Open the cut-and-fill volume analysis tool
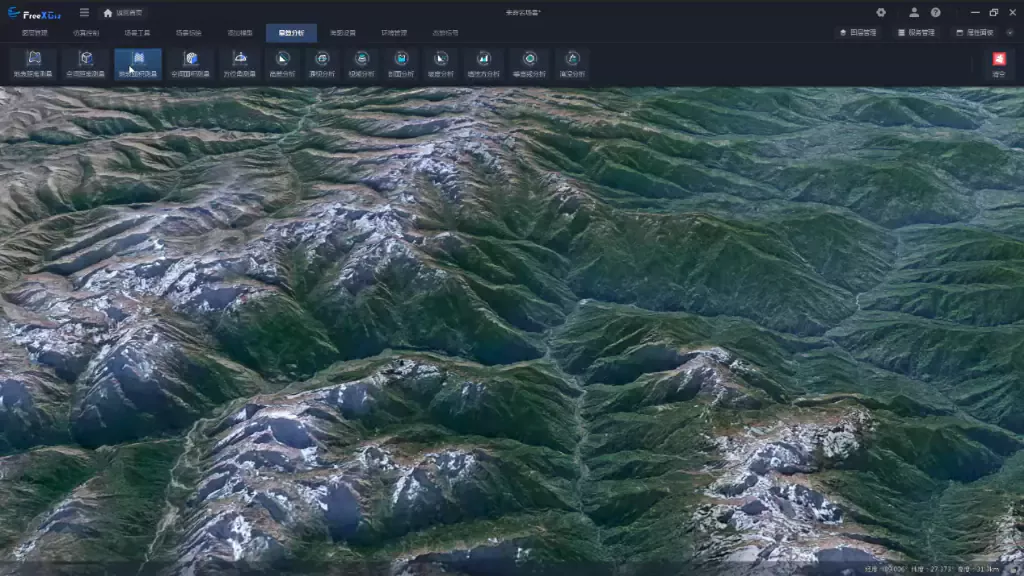This screenshot has width=1024, height=576. coord(484,64)
